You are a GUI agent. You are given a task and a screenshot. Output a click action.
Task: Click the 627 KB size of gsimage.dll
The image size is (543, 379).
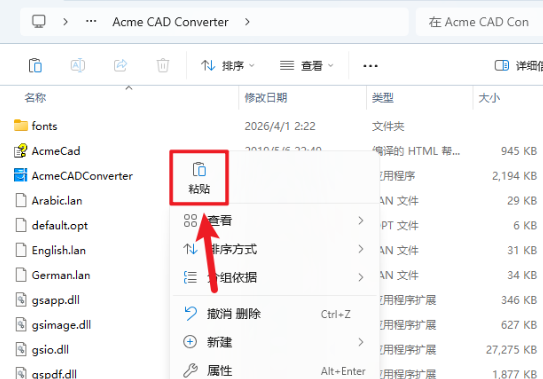pos(519,325)
